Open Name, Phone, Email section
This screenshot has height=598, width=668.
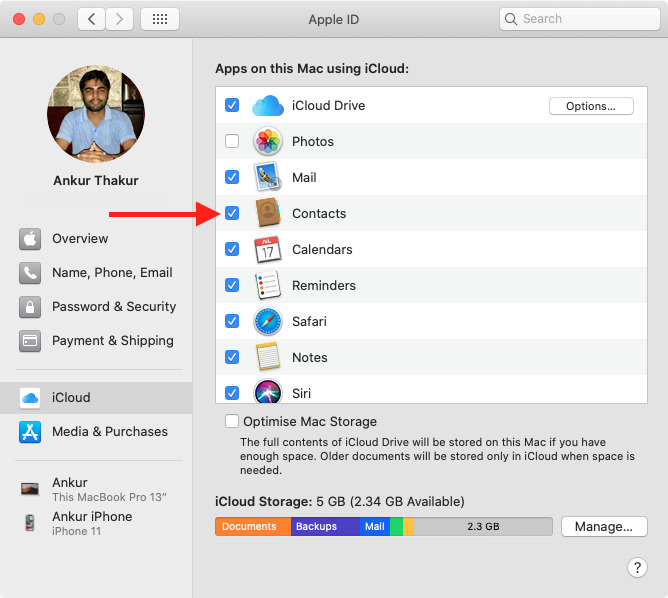[x=96, y=273]
